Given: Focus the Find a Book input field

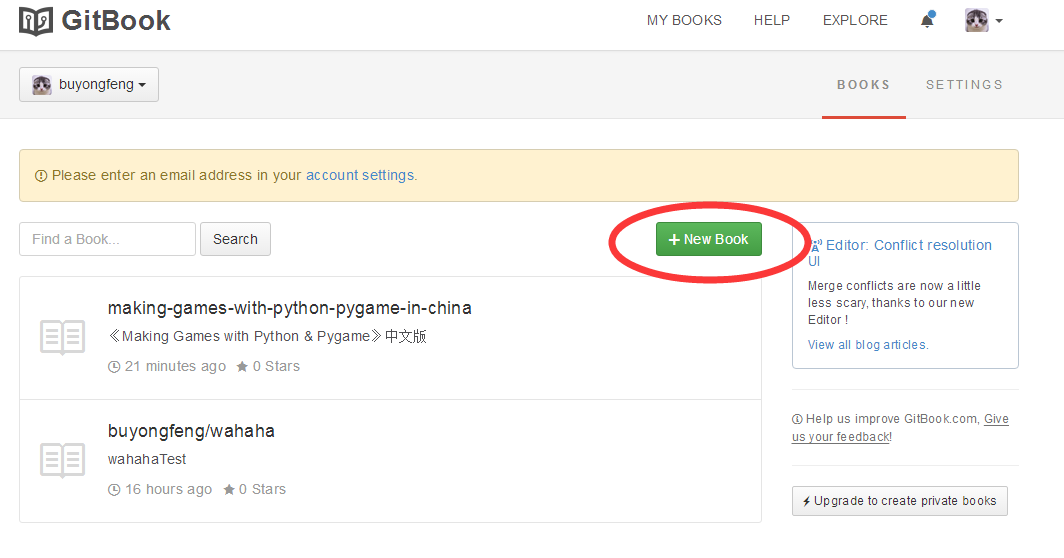Looking at the screenshot, I should click(x=107, y=239).
